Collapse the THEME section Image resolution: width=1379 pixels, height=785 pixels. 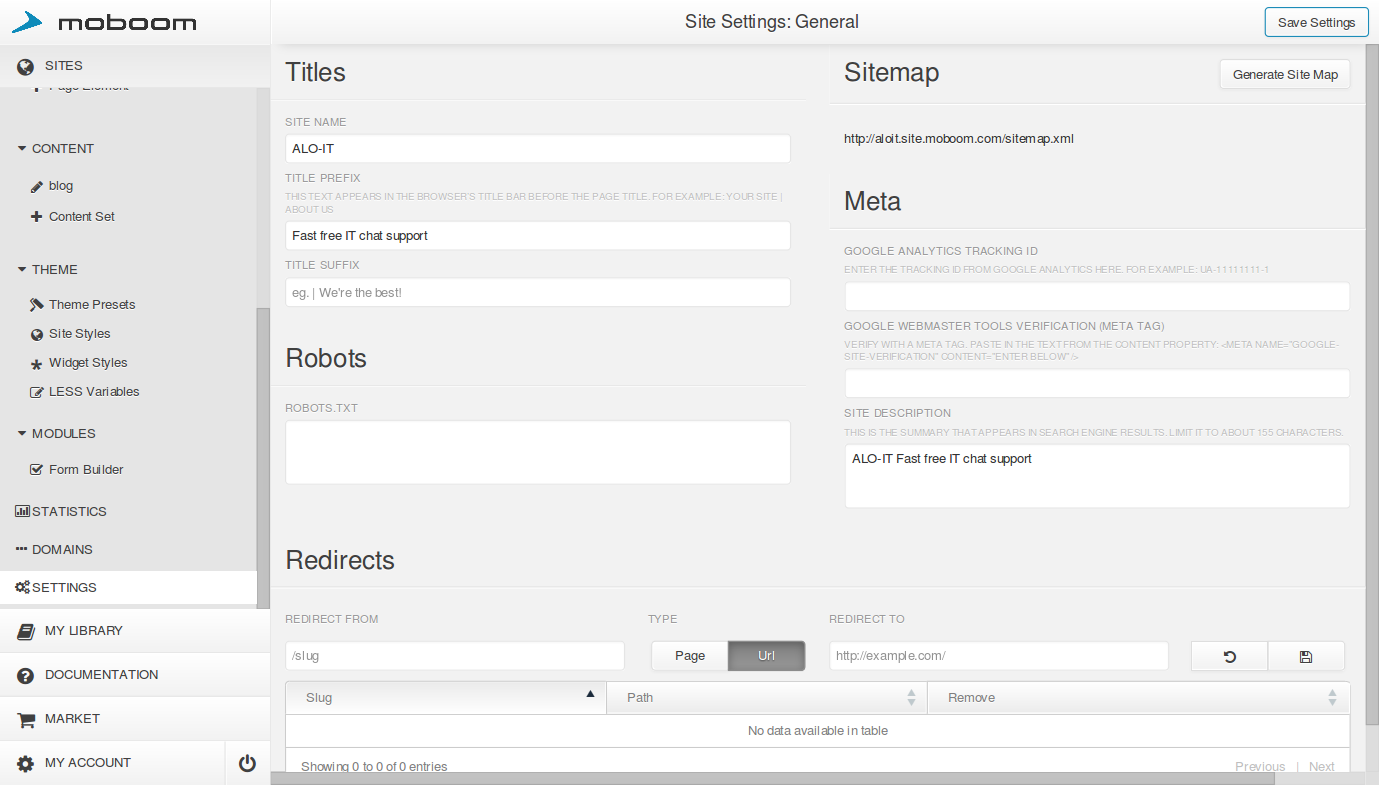[22, 270]
